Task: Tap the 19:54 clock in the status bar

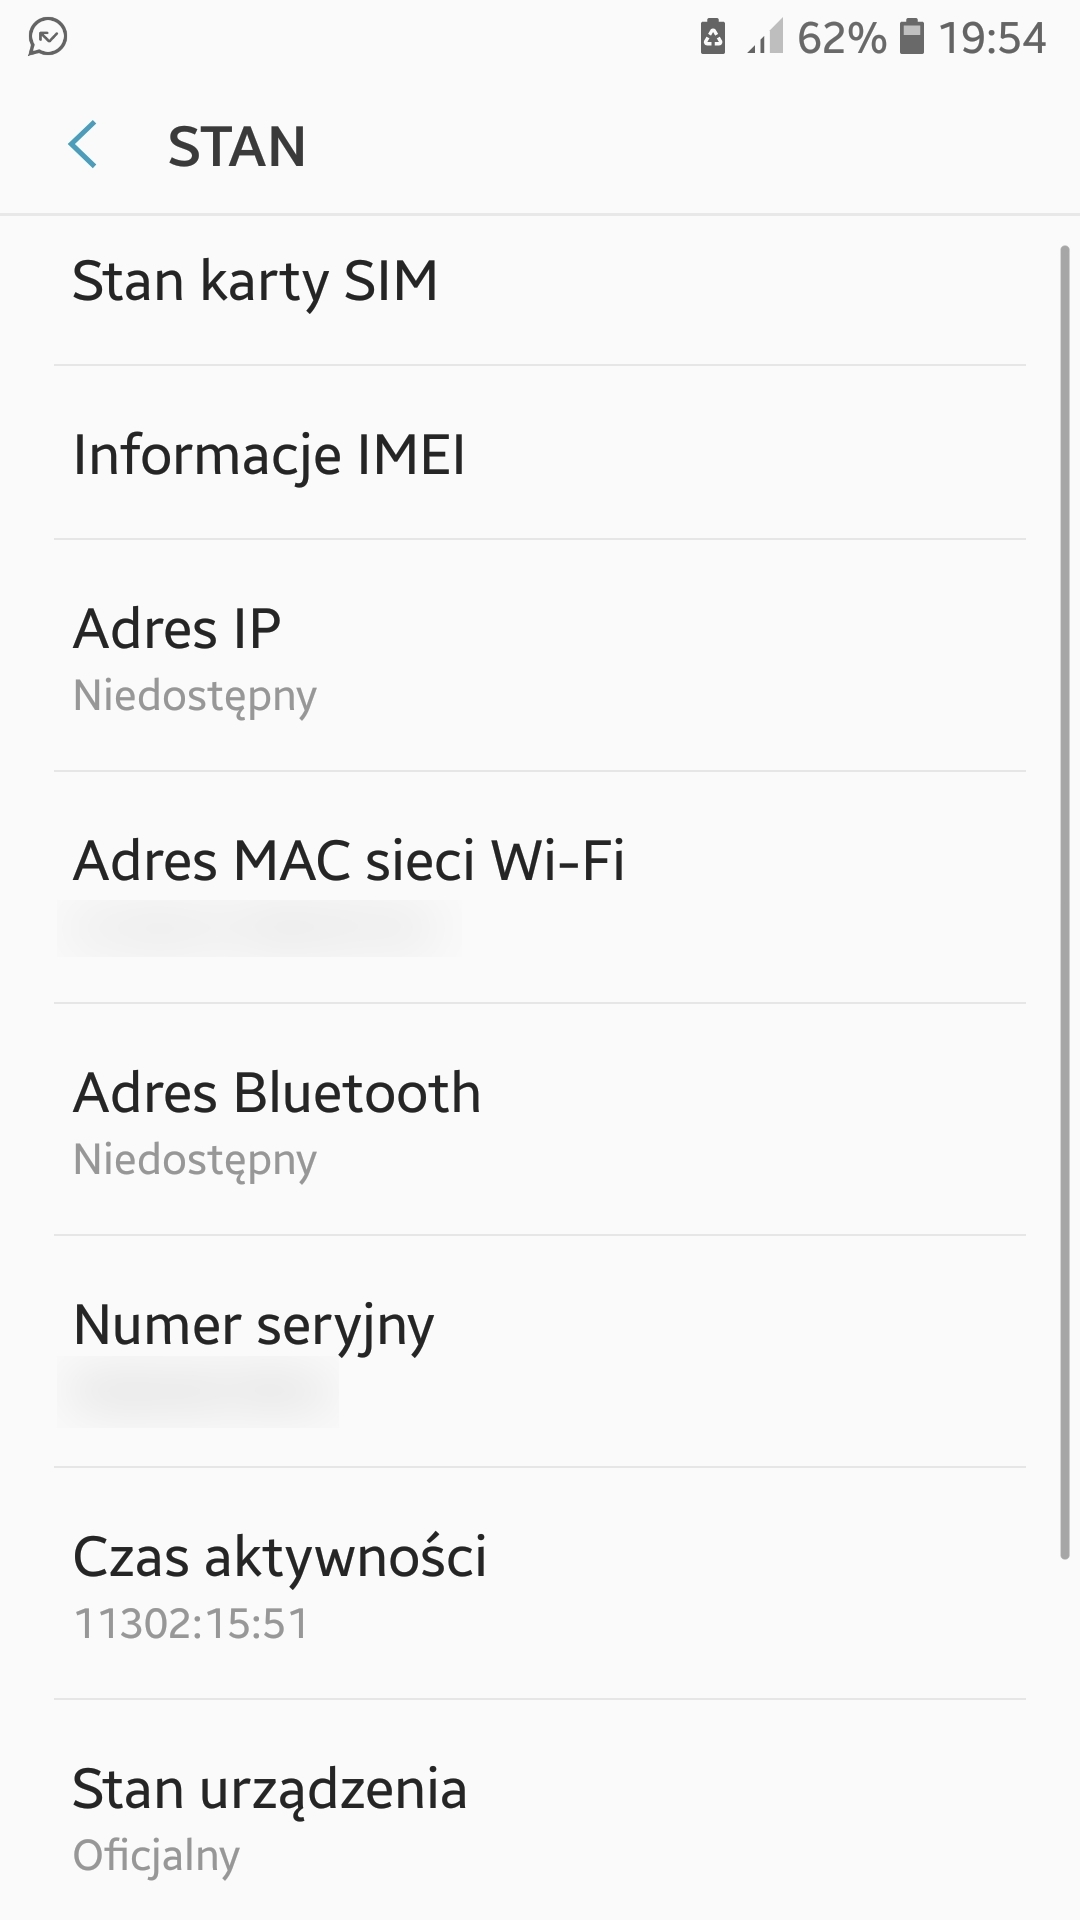Action: [992, 38]
